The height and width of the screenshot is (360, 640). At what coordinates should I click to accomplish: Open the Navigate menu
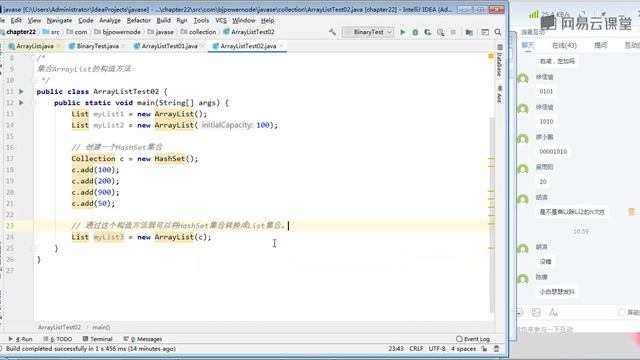point(59,20)
